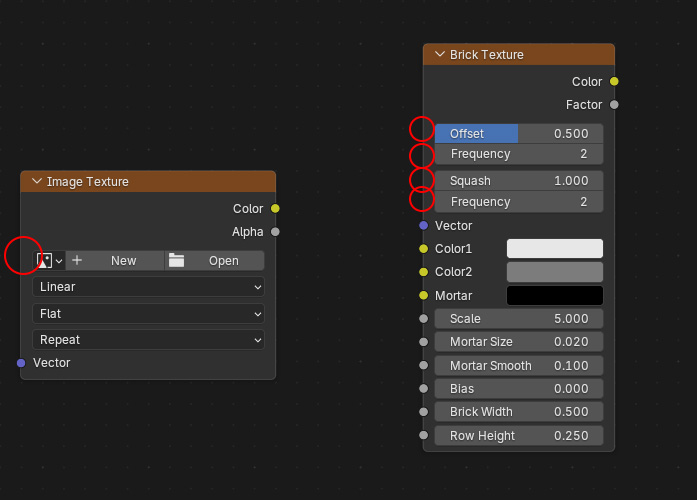Click the Row Height input socket
This screenshot has width=697, height=500.
pos(424,435)
